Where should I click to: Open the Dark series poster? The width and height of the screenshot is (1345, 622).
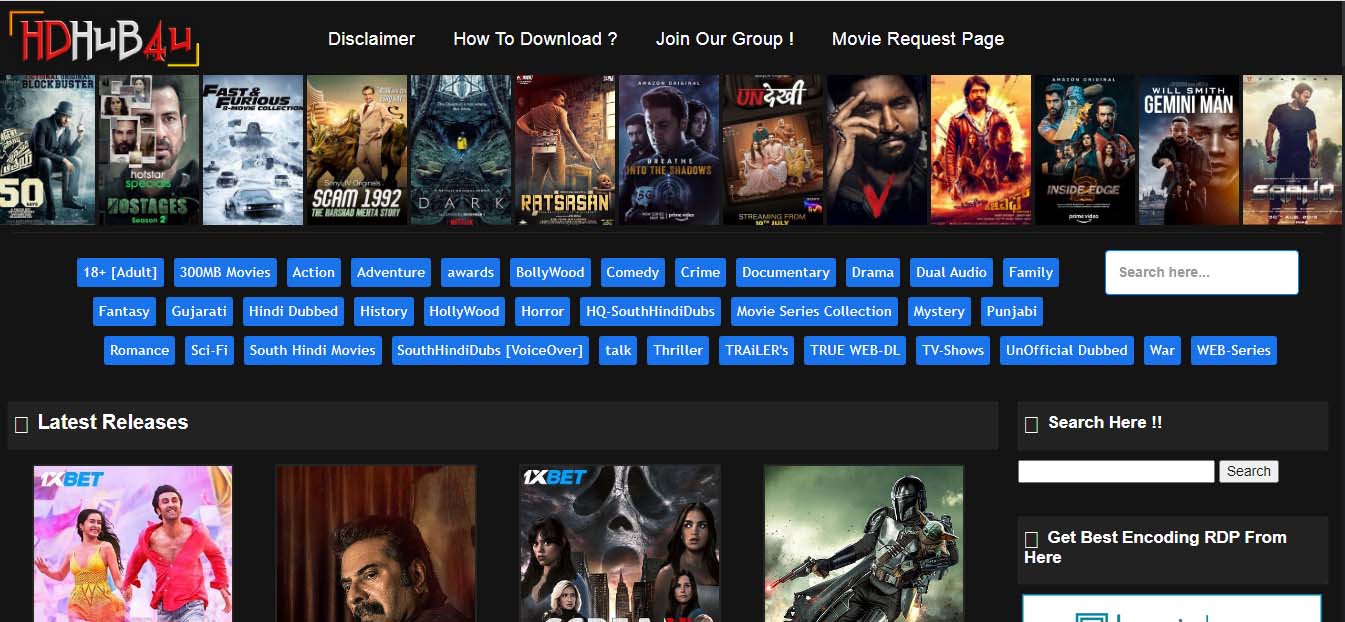point(461,150)
